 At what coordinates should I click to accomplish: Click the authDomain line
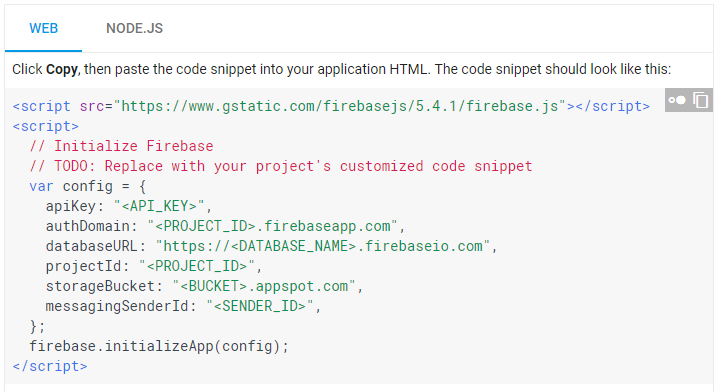pos(225,226)
